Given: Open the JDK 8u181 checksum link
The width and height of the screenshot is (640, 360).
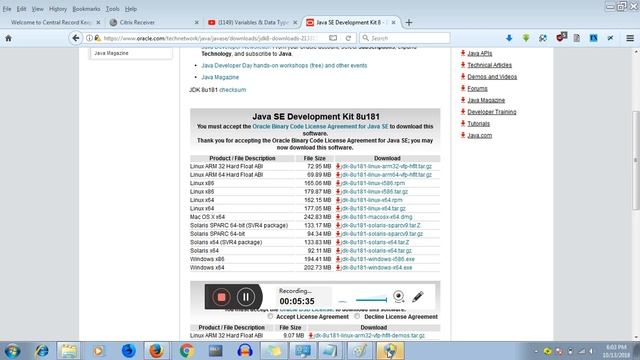Looking at the screenshot, I should tap(233, 90).
